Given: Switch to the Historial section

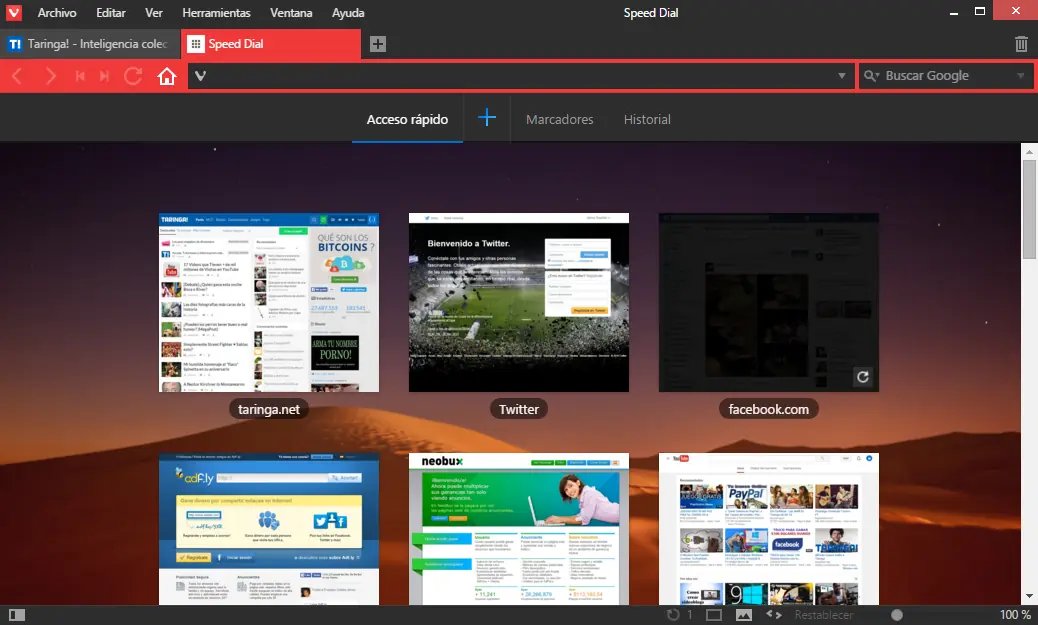Looking at the screenshot, I should click(x=647, y=119).
